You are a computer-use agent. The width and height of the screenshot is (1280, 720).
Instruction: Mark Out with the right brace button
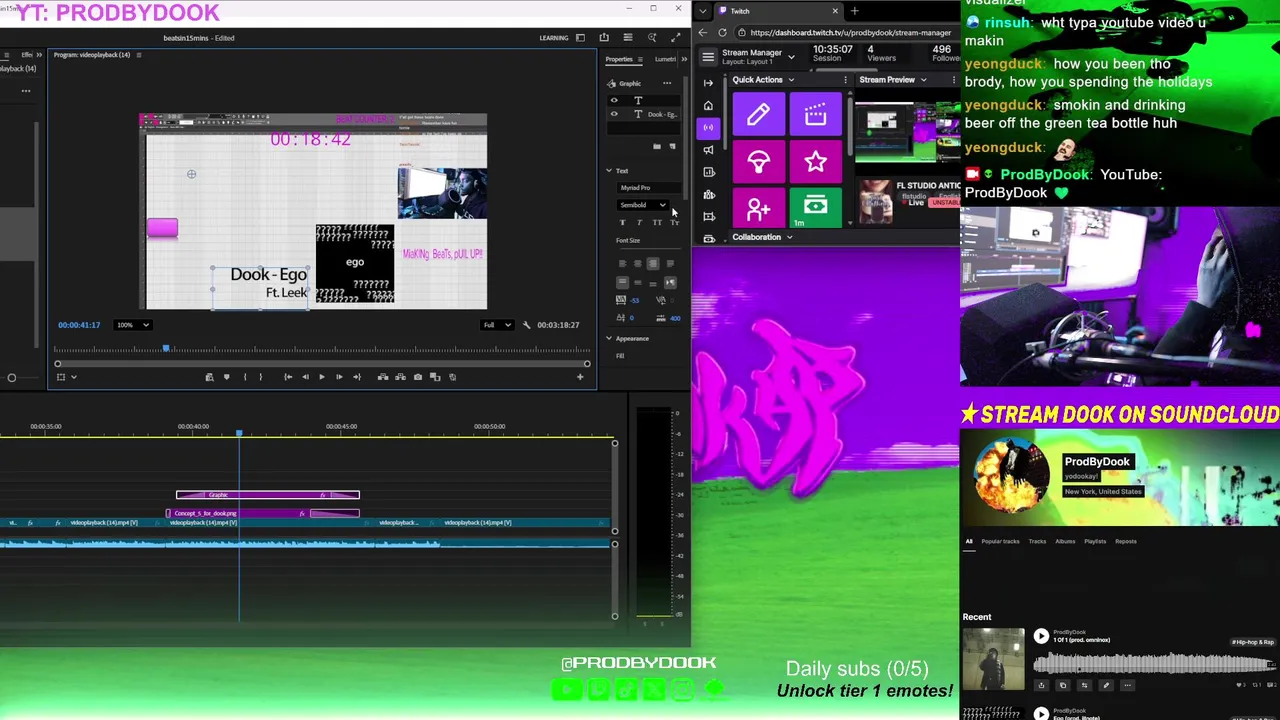(x=261, y=377)
